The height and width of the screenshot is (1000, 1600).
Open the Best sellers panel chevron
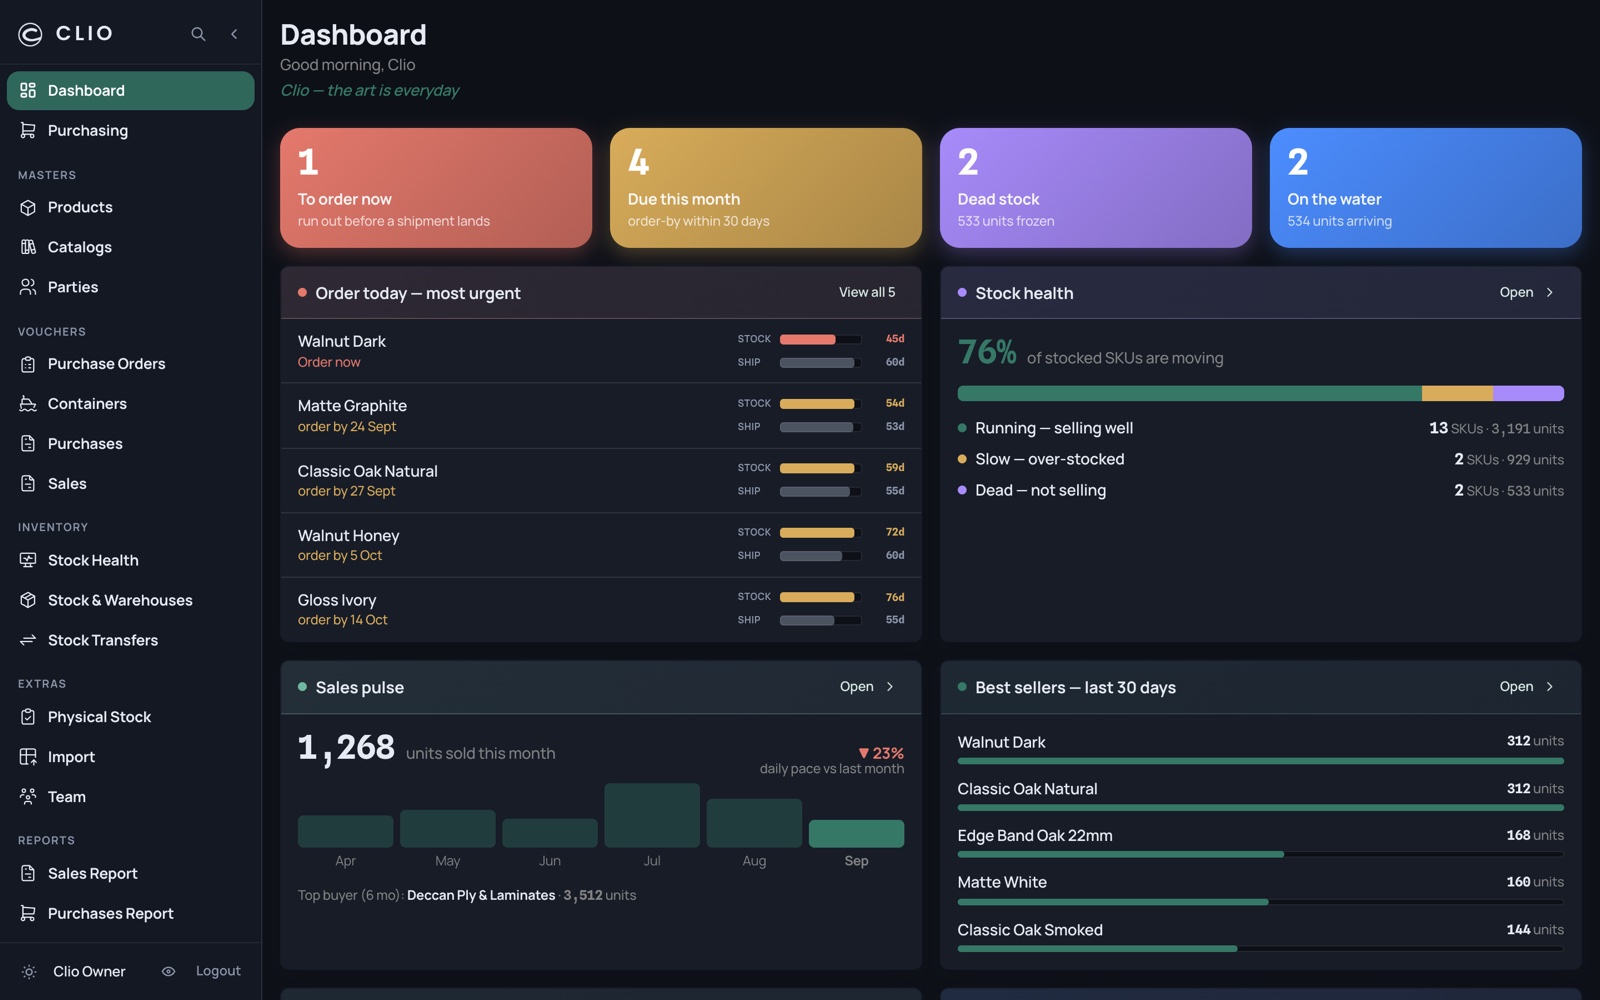pyautogui.click(x=1550, y=687)
